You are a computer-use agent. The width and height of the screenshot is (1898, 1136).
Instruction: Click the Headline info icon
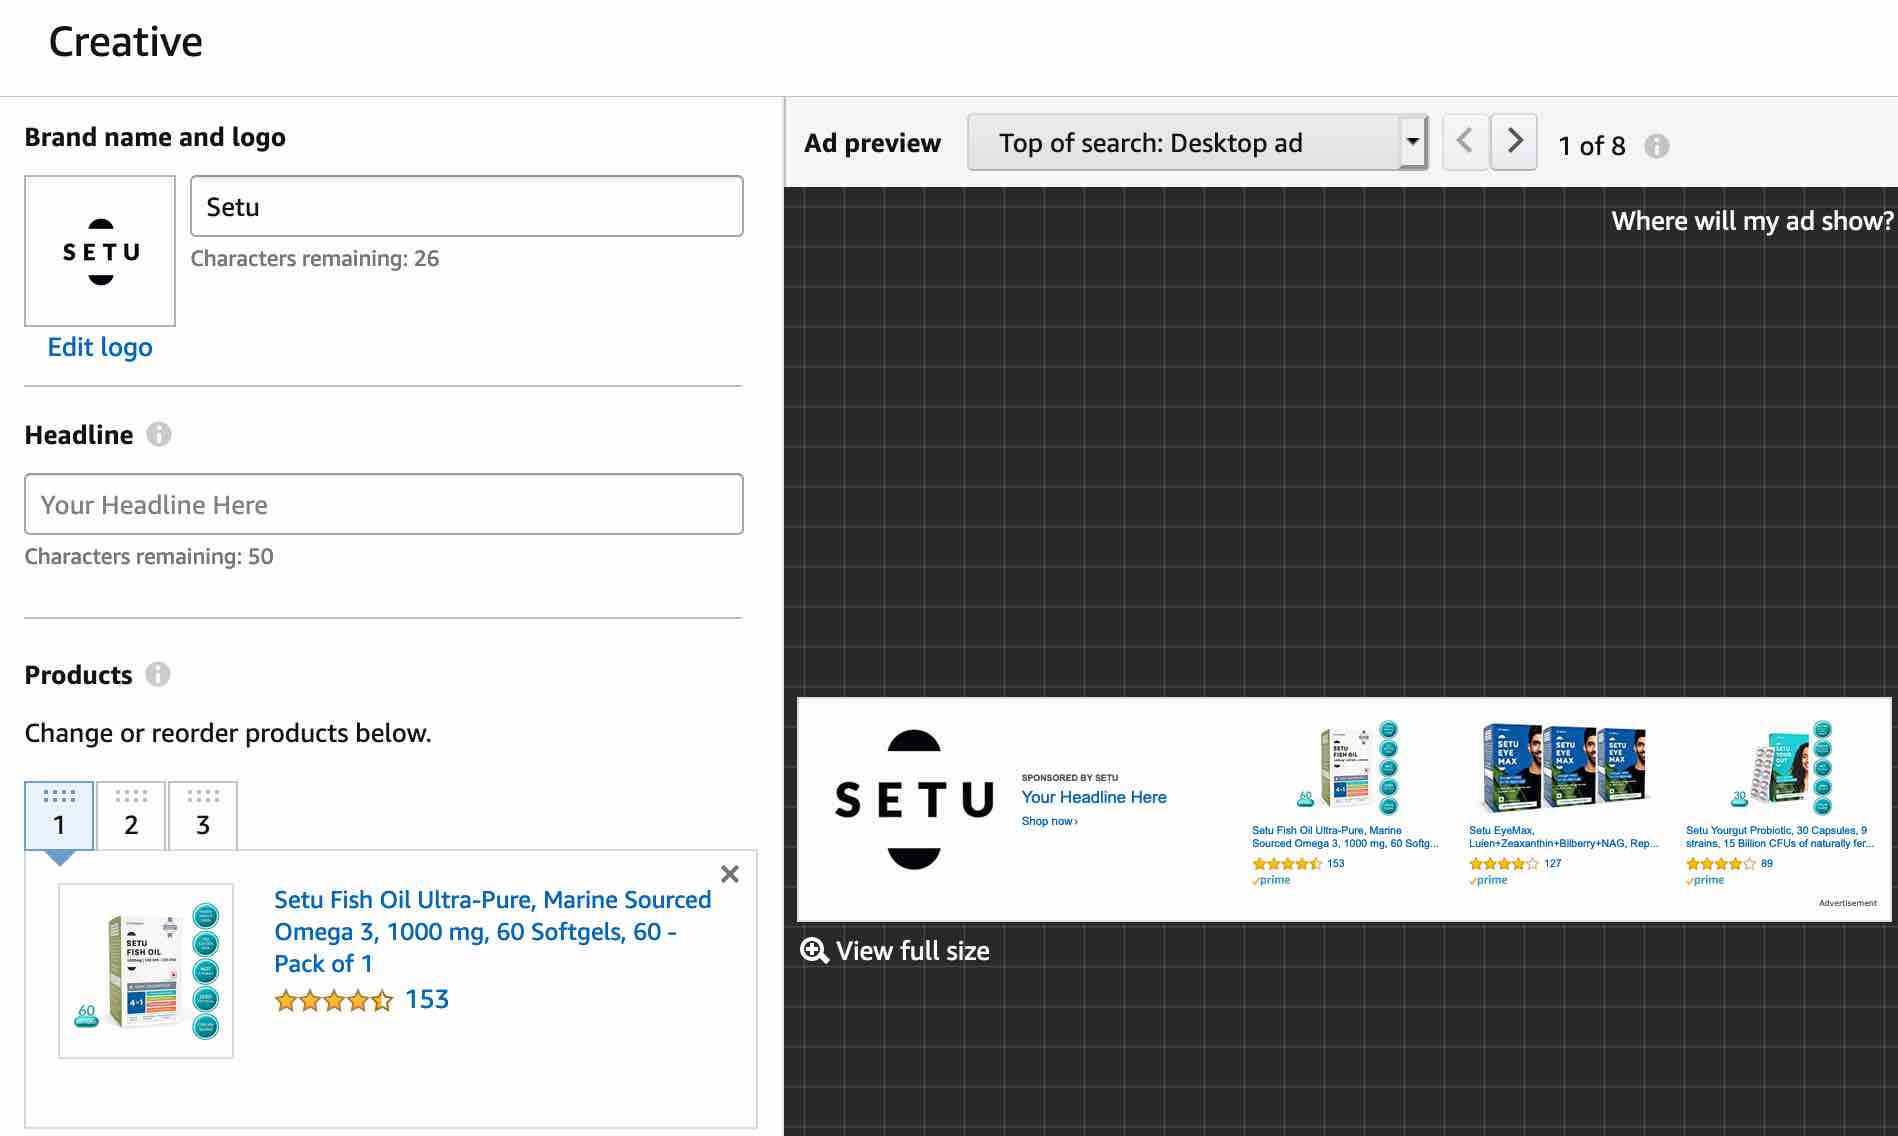(159, 434)
